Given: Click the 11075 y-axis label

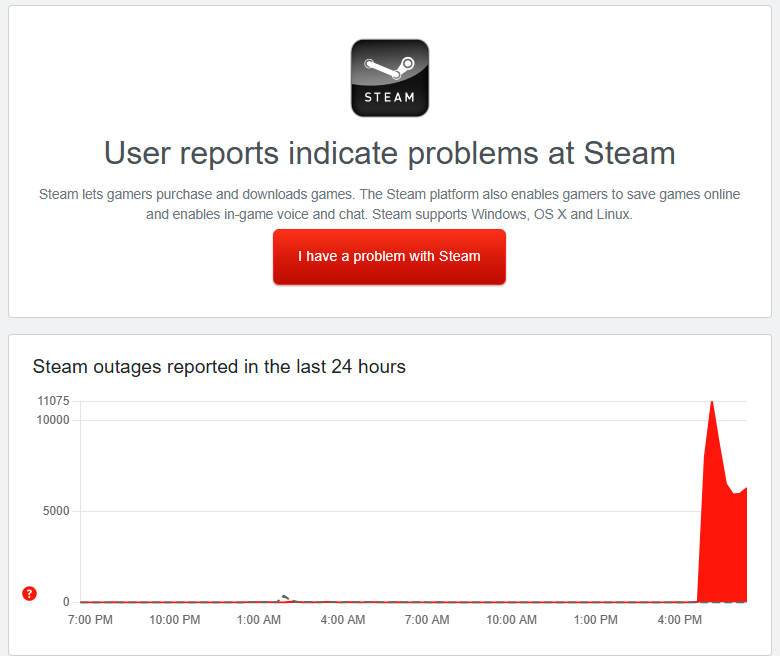Looking at the screenshot, I should coord(53,401).
